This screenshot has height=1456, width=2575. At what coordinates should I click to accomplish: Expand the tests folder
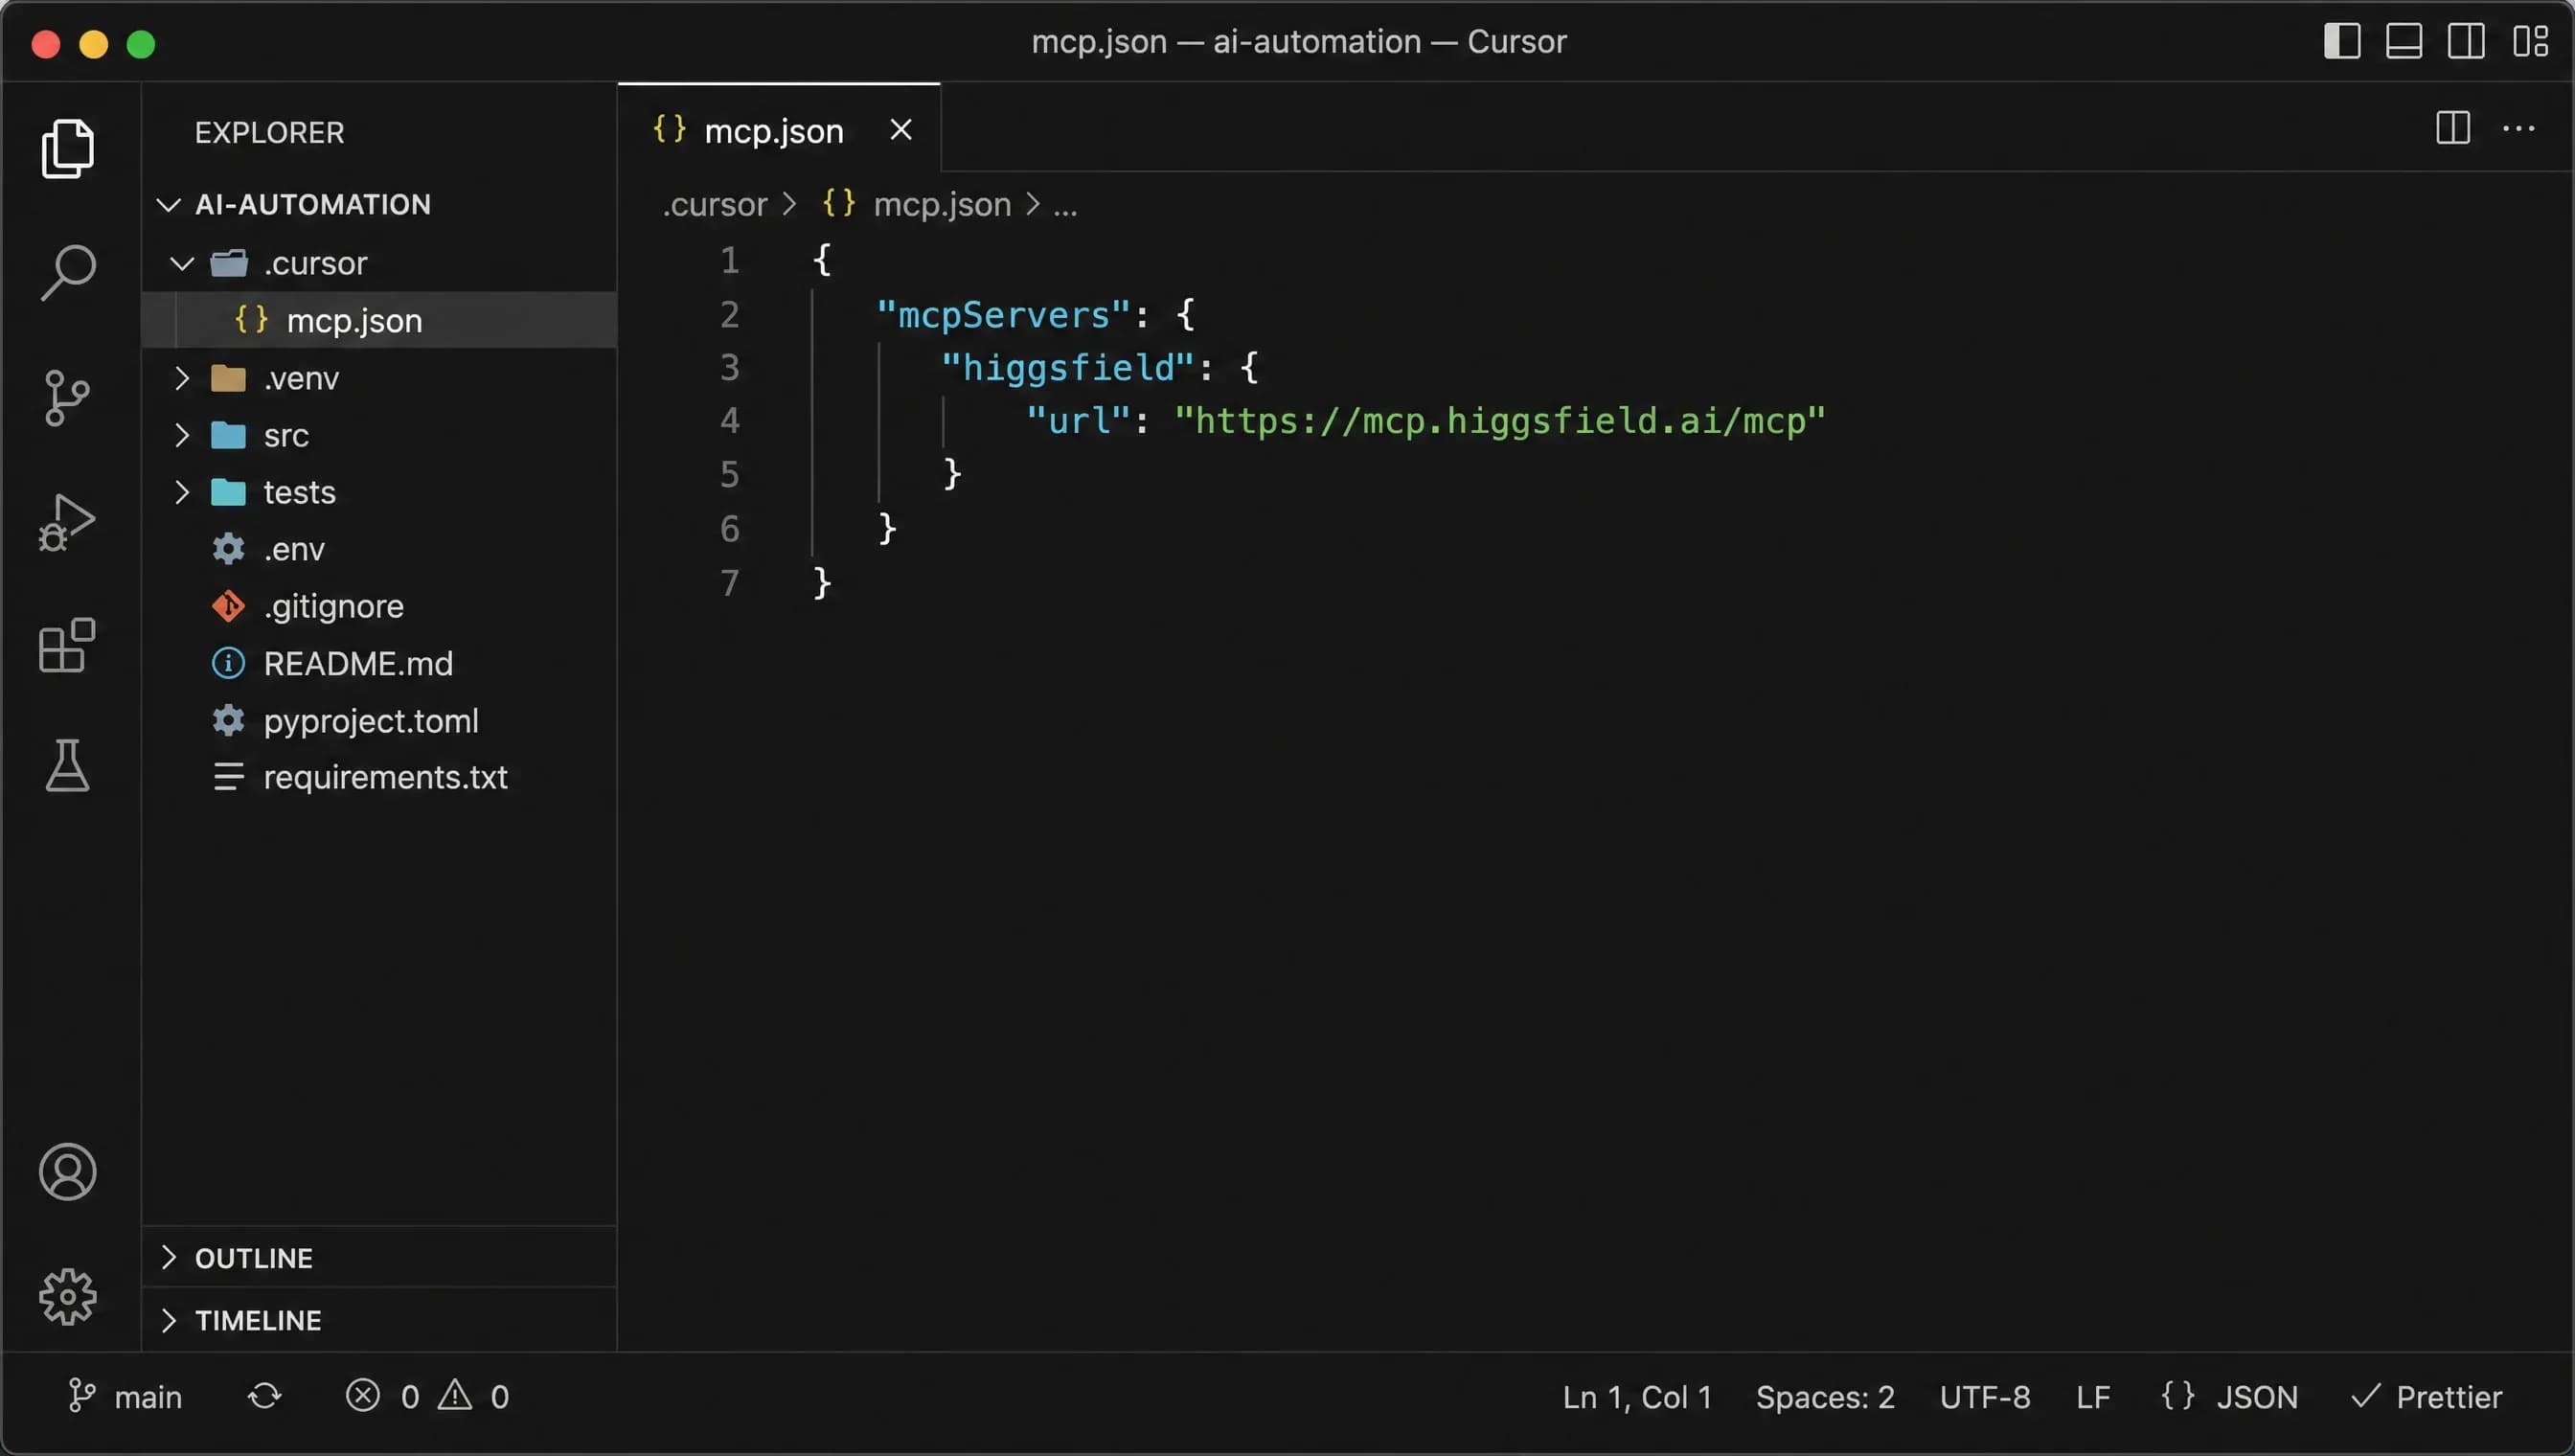click(182, 492)
